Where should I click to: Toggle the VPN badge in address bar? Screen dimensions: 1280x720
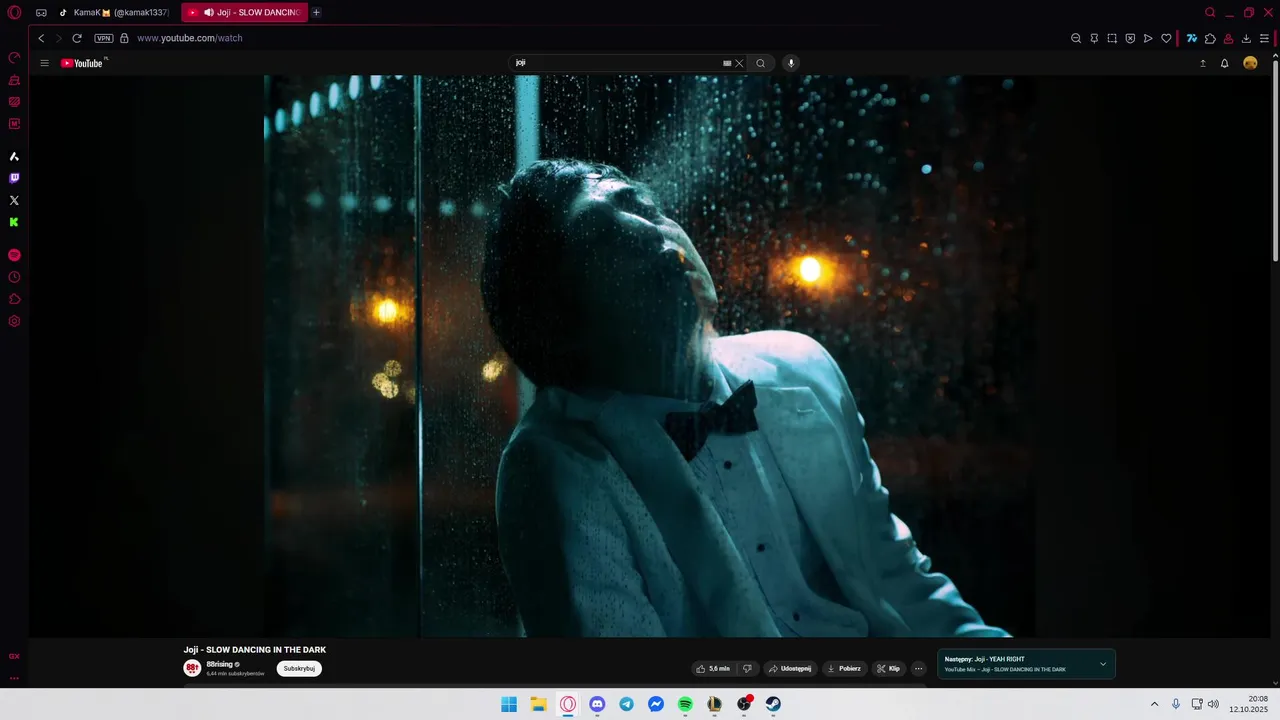pos(104,38)
